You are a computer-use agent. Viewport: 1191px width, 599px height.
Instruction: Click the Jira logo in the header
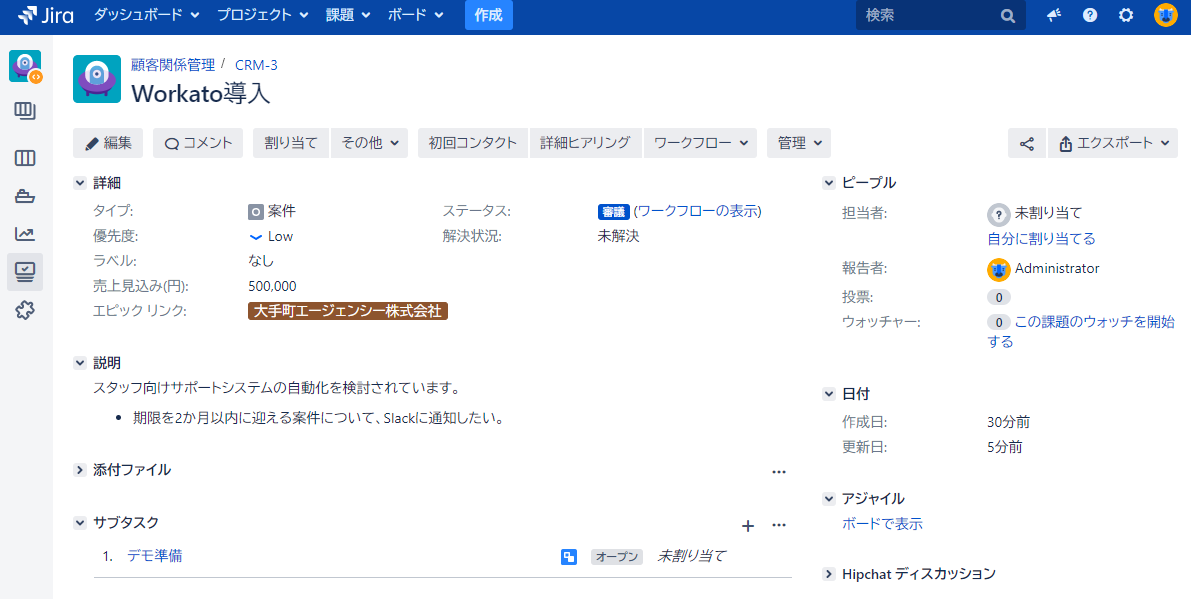pos(46,15)
